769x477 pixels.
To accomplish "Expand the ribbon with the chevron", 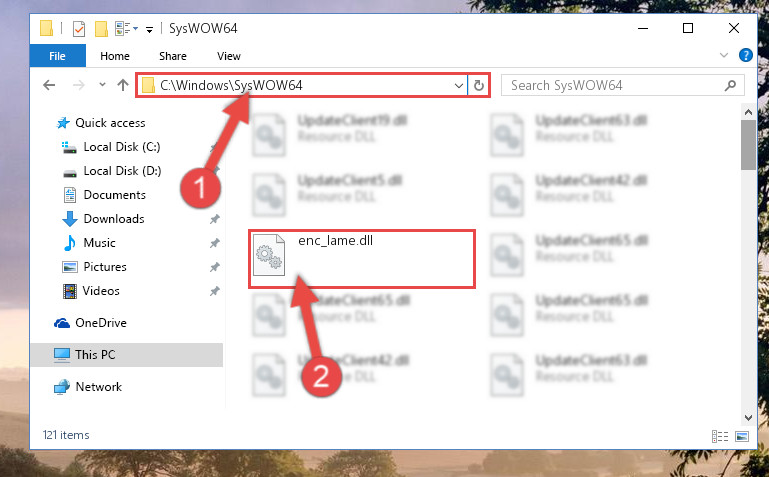I will click(x=723, y=55).
